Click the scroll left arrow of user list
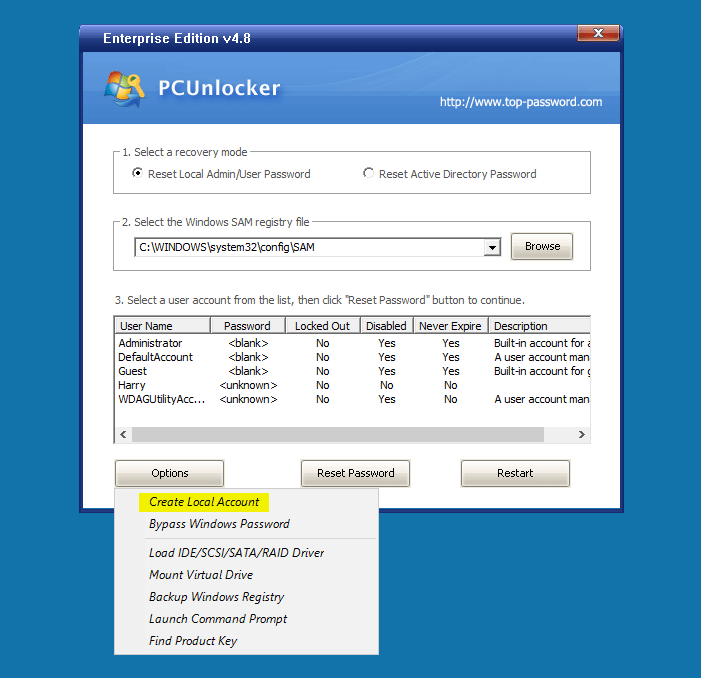Viewport: 701px width, 678px height. 123,434
